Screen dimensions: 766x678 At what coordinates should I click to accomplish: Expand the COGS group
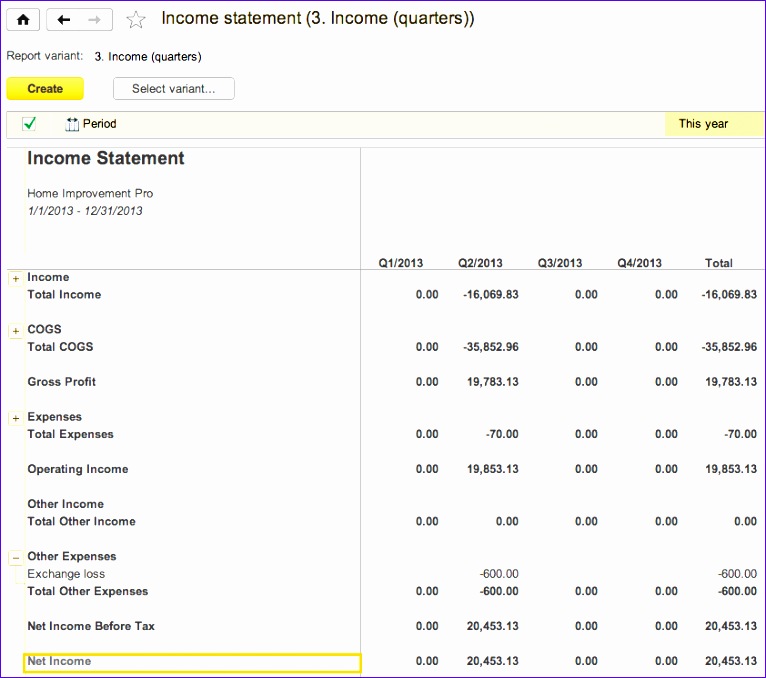tap(16, 331)
